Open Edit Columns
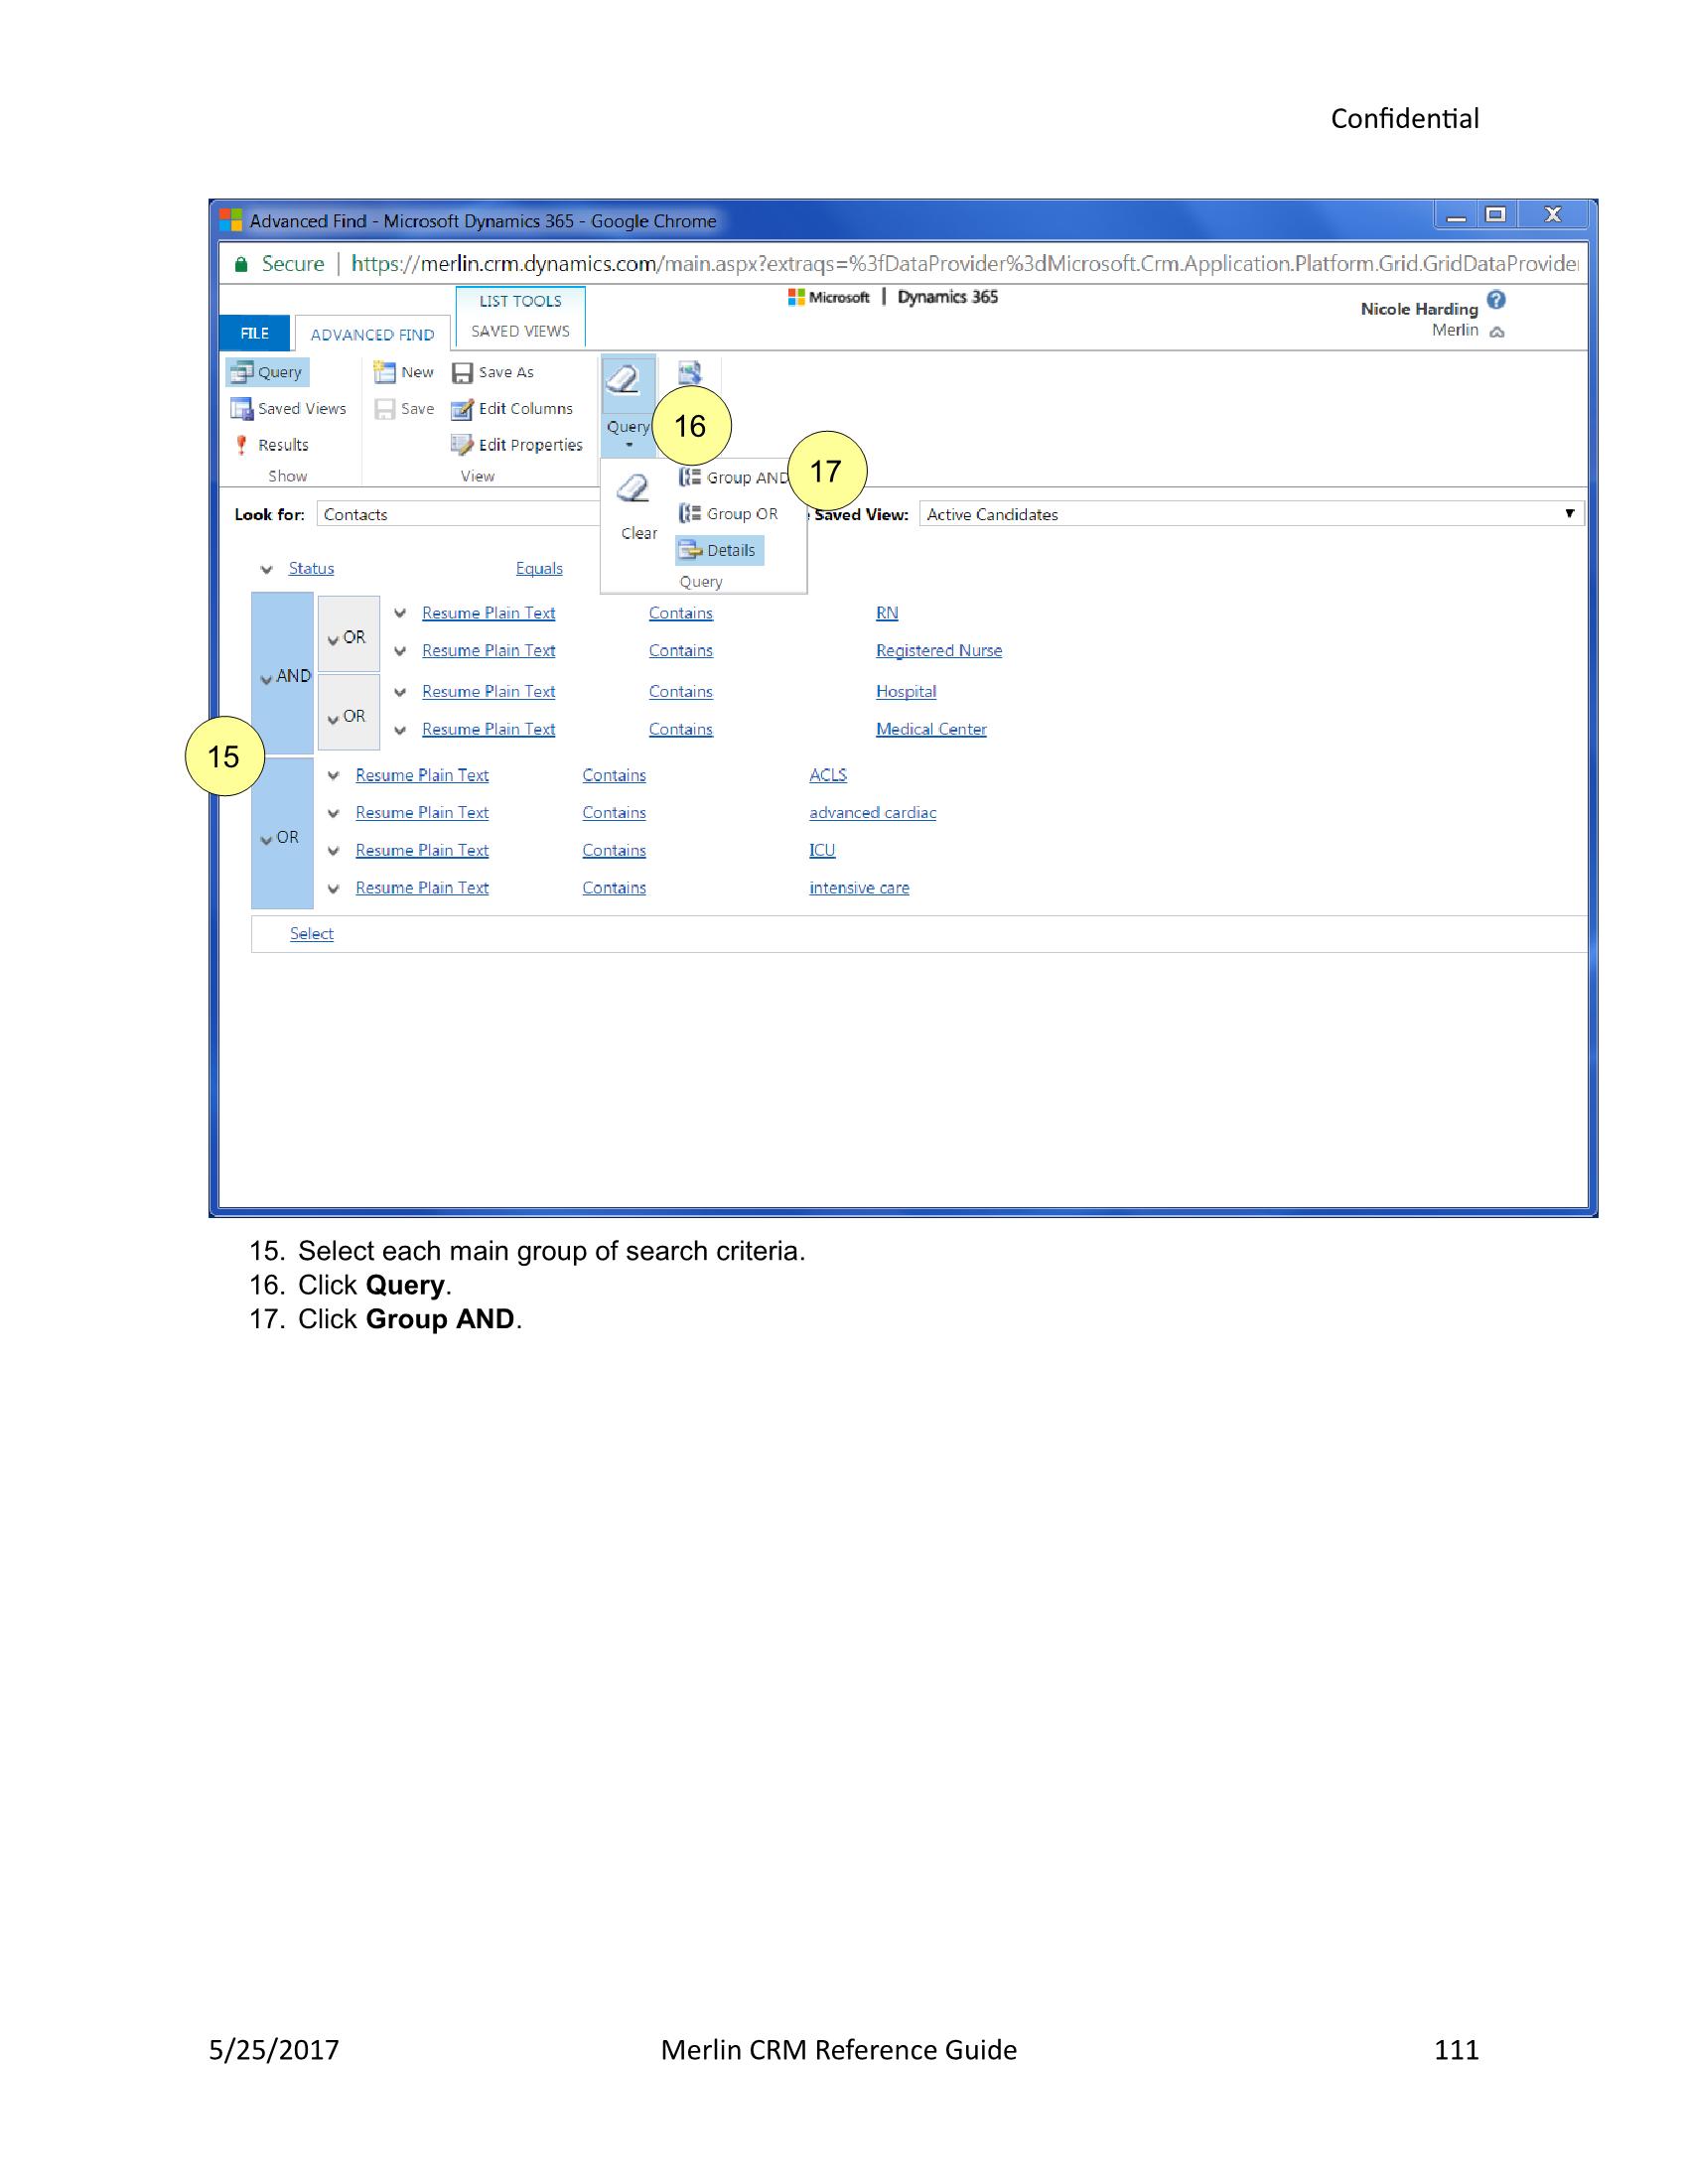Screen dimensions: 1688x2184 (x=514, y=409)
